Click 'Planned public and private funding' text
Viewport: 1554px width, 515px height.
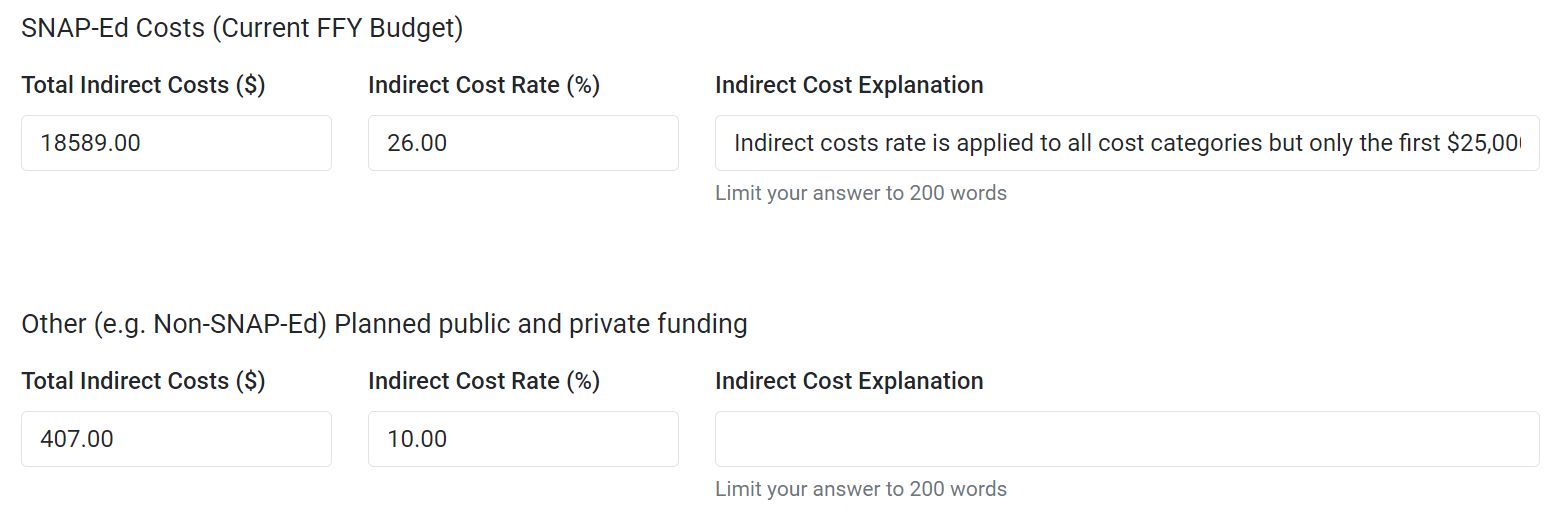[541, 324]
